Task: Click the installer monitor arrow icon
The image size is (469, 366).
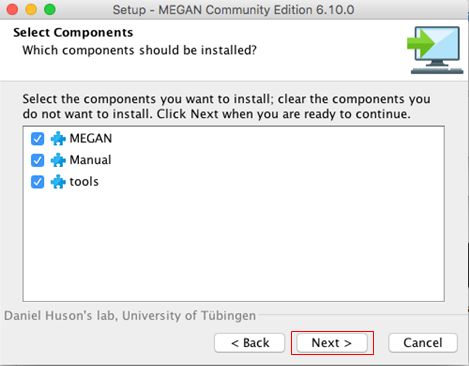Action: click(x=435, y=50)
